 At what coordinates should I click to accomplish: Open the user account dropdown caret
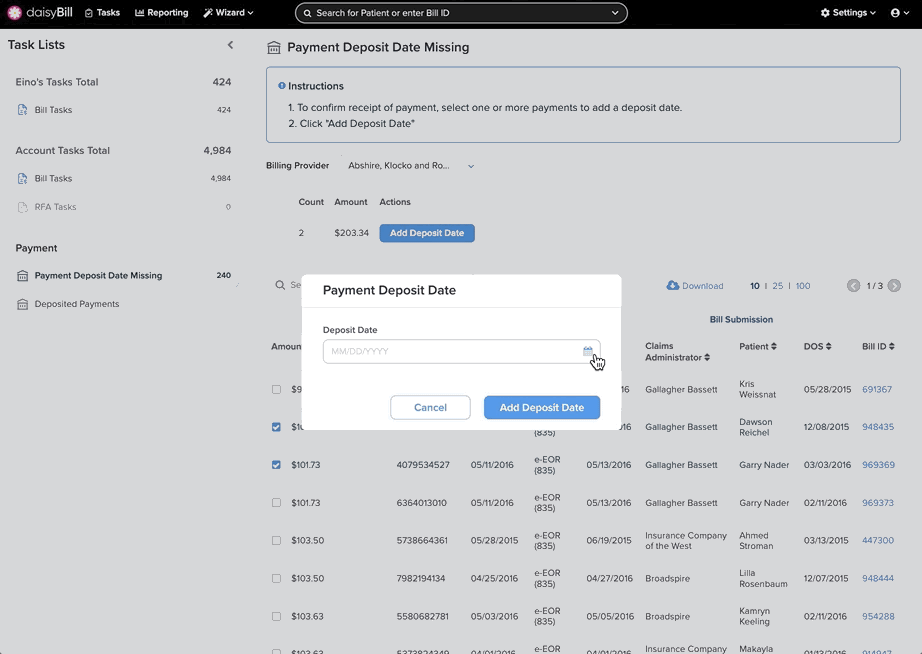coord(907,13)
